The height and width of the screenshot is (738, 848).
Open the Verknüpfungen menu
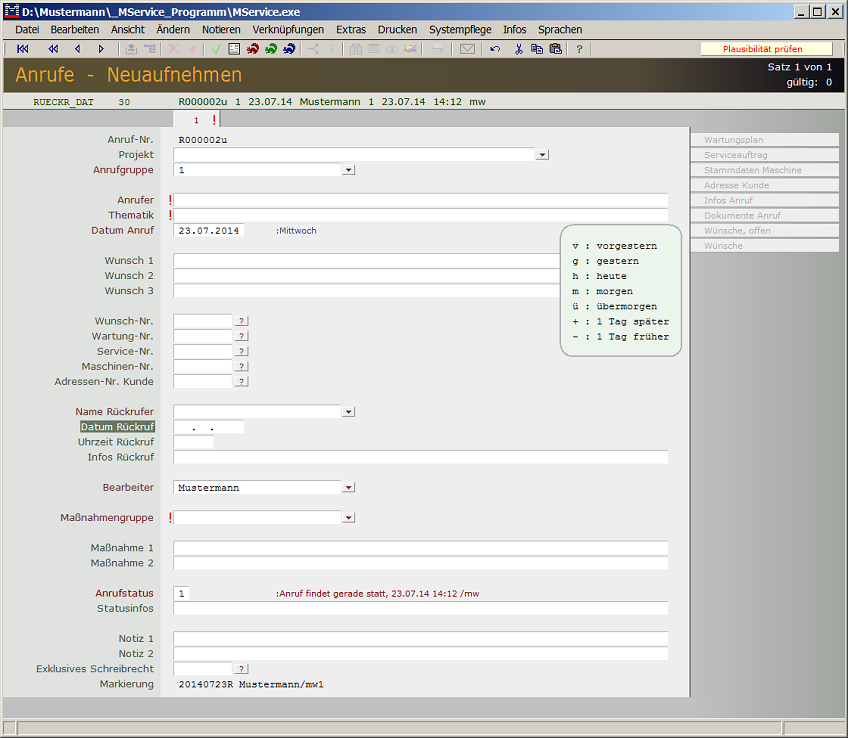[x=288, y=30]
